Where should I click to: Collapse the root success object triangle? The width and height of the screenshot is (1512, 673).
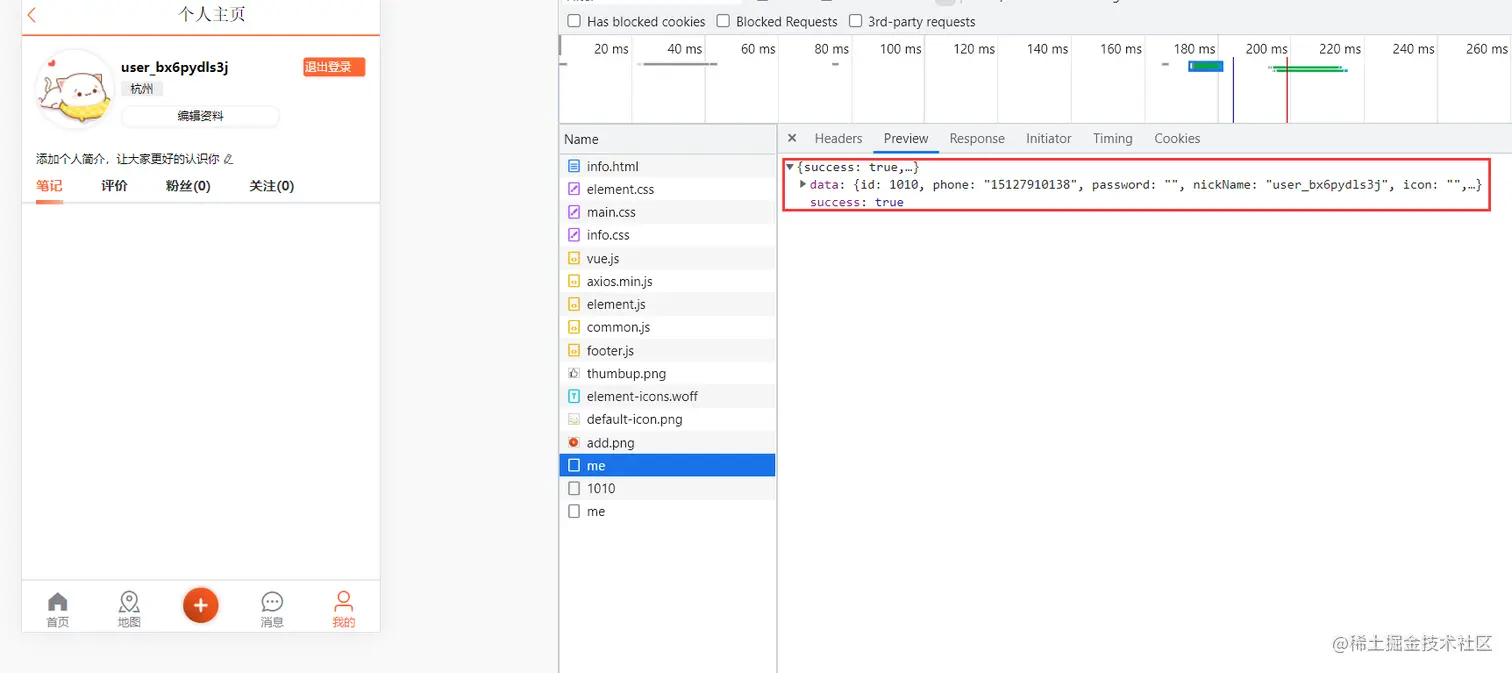tap(790, 167)
